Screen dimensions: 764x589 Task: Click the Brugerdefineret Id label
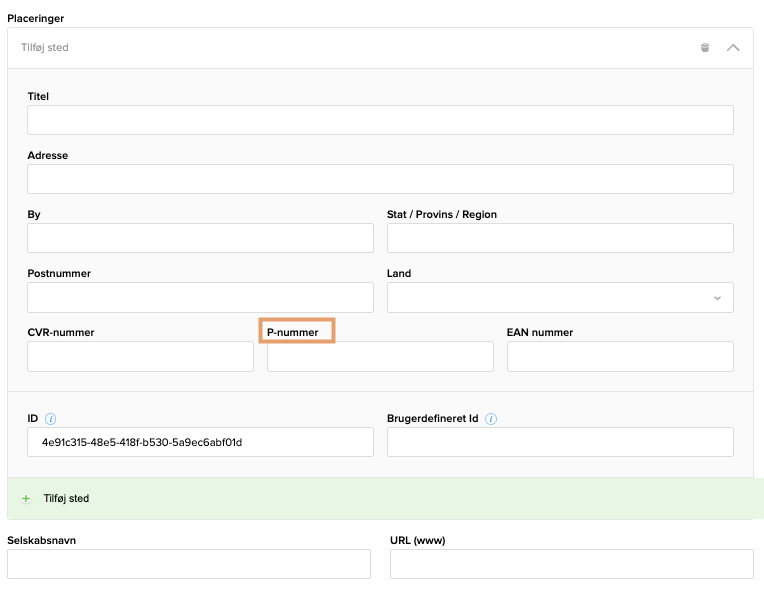click(x=433, y=418)
